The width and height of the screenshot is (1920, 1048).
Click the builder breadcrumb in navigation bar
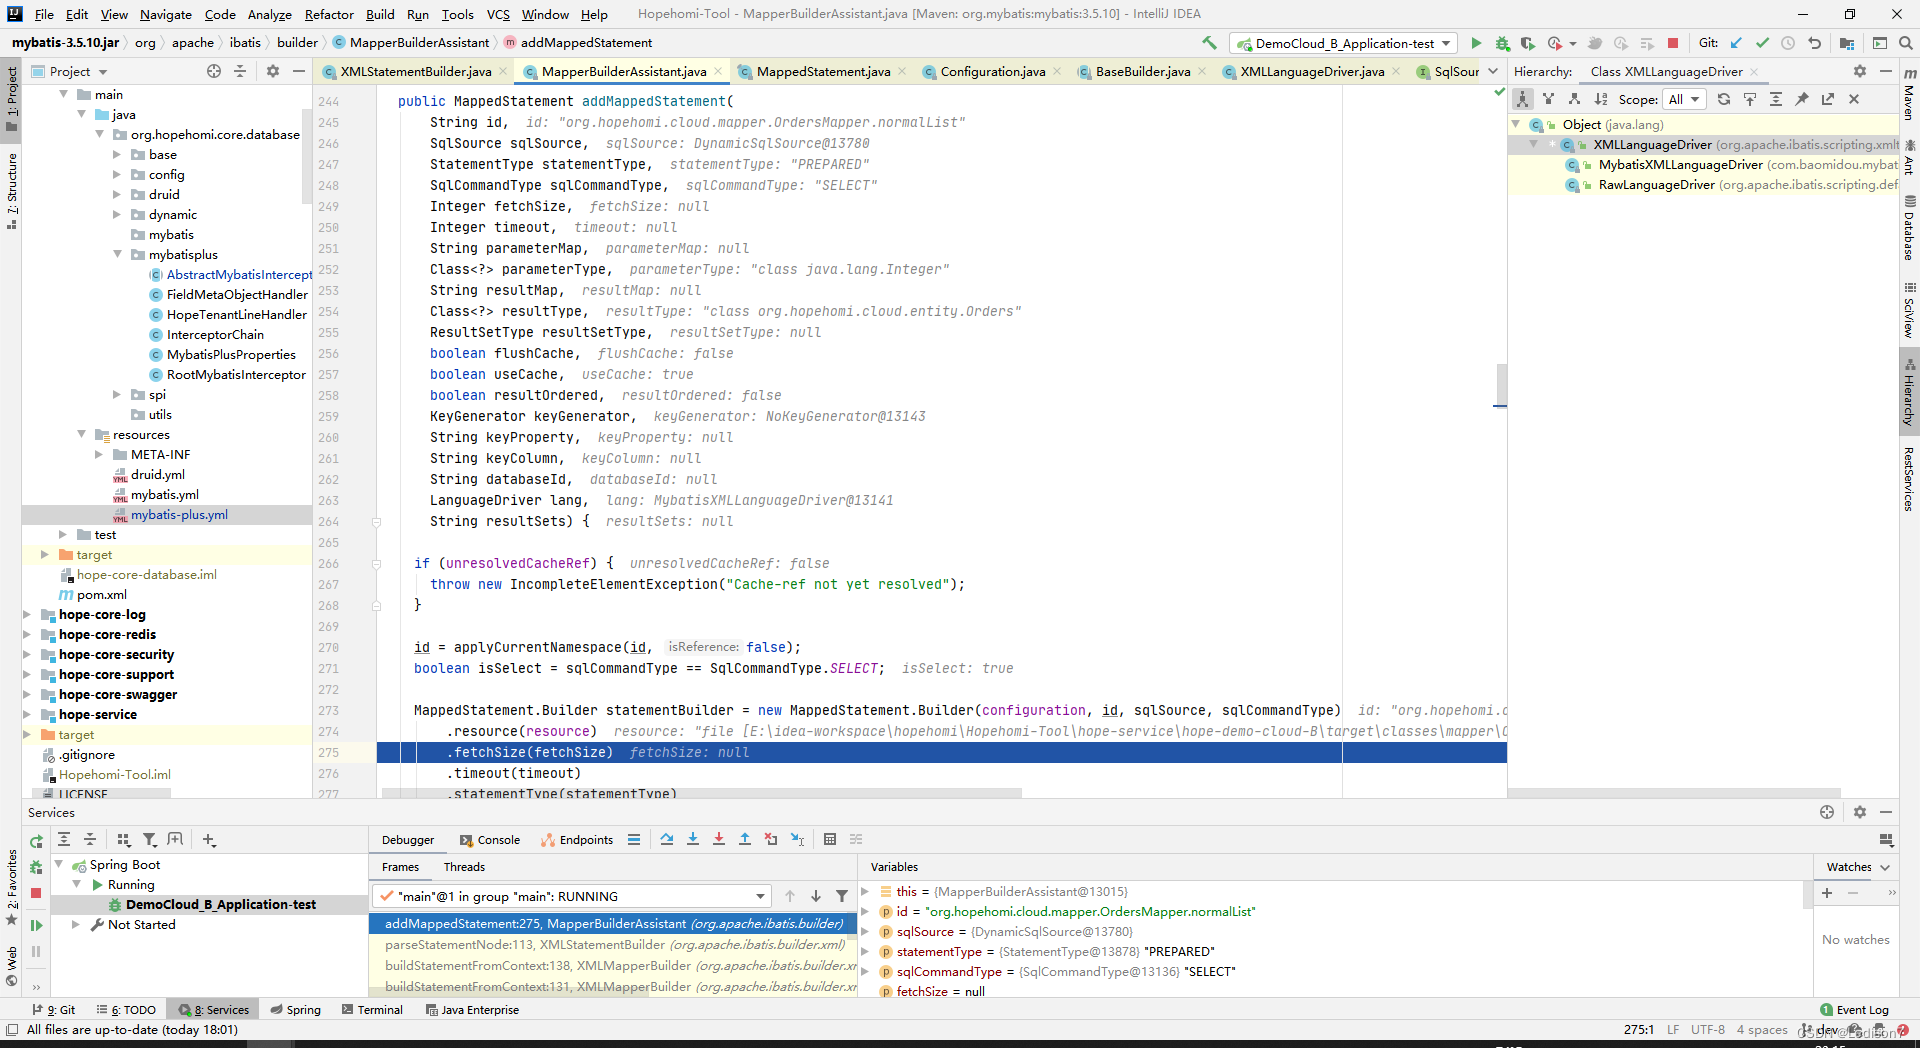(297, 42)
